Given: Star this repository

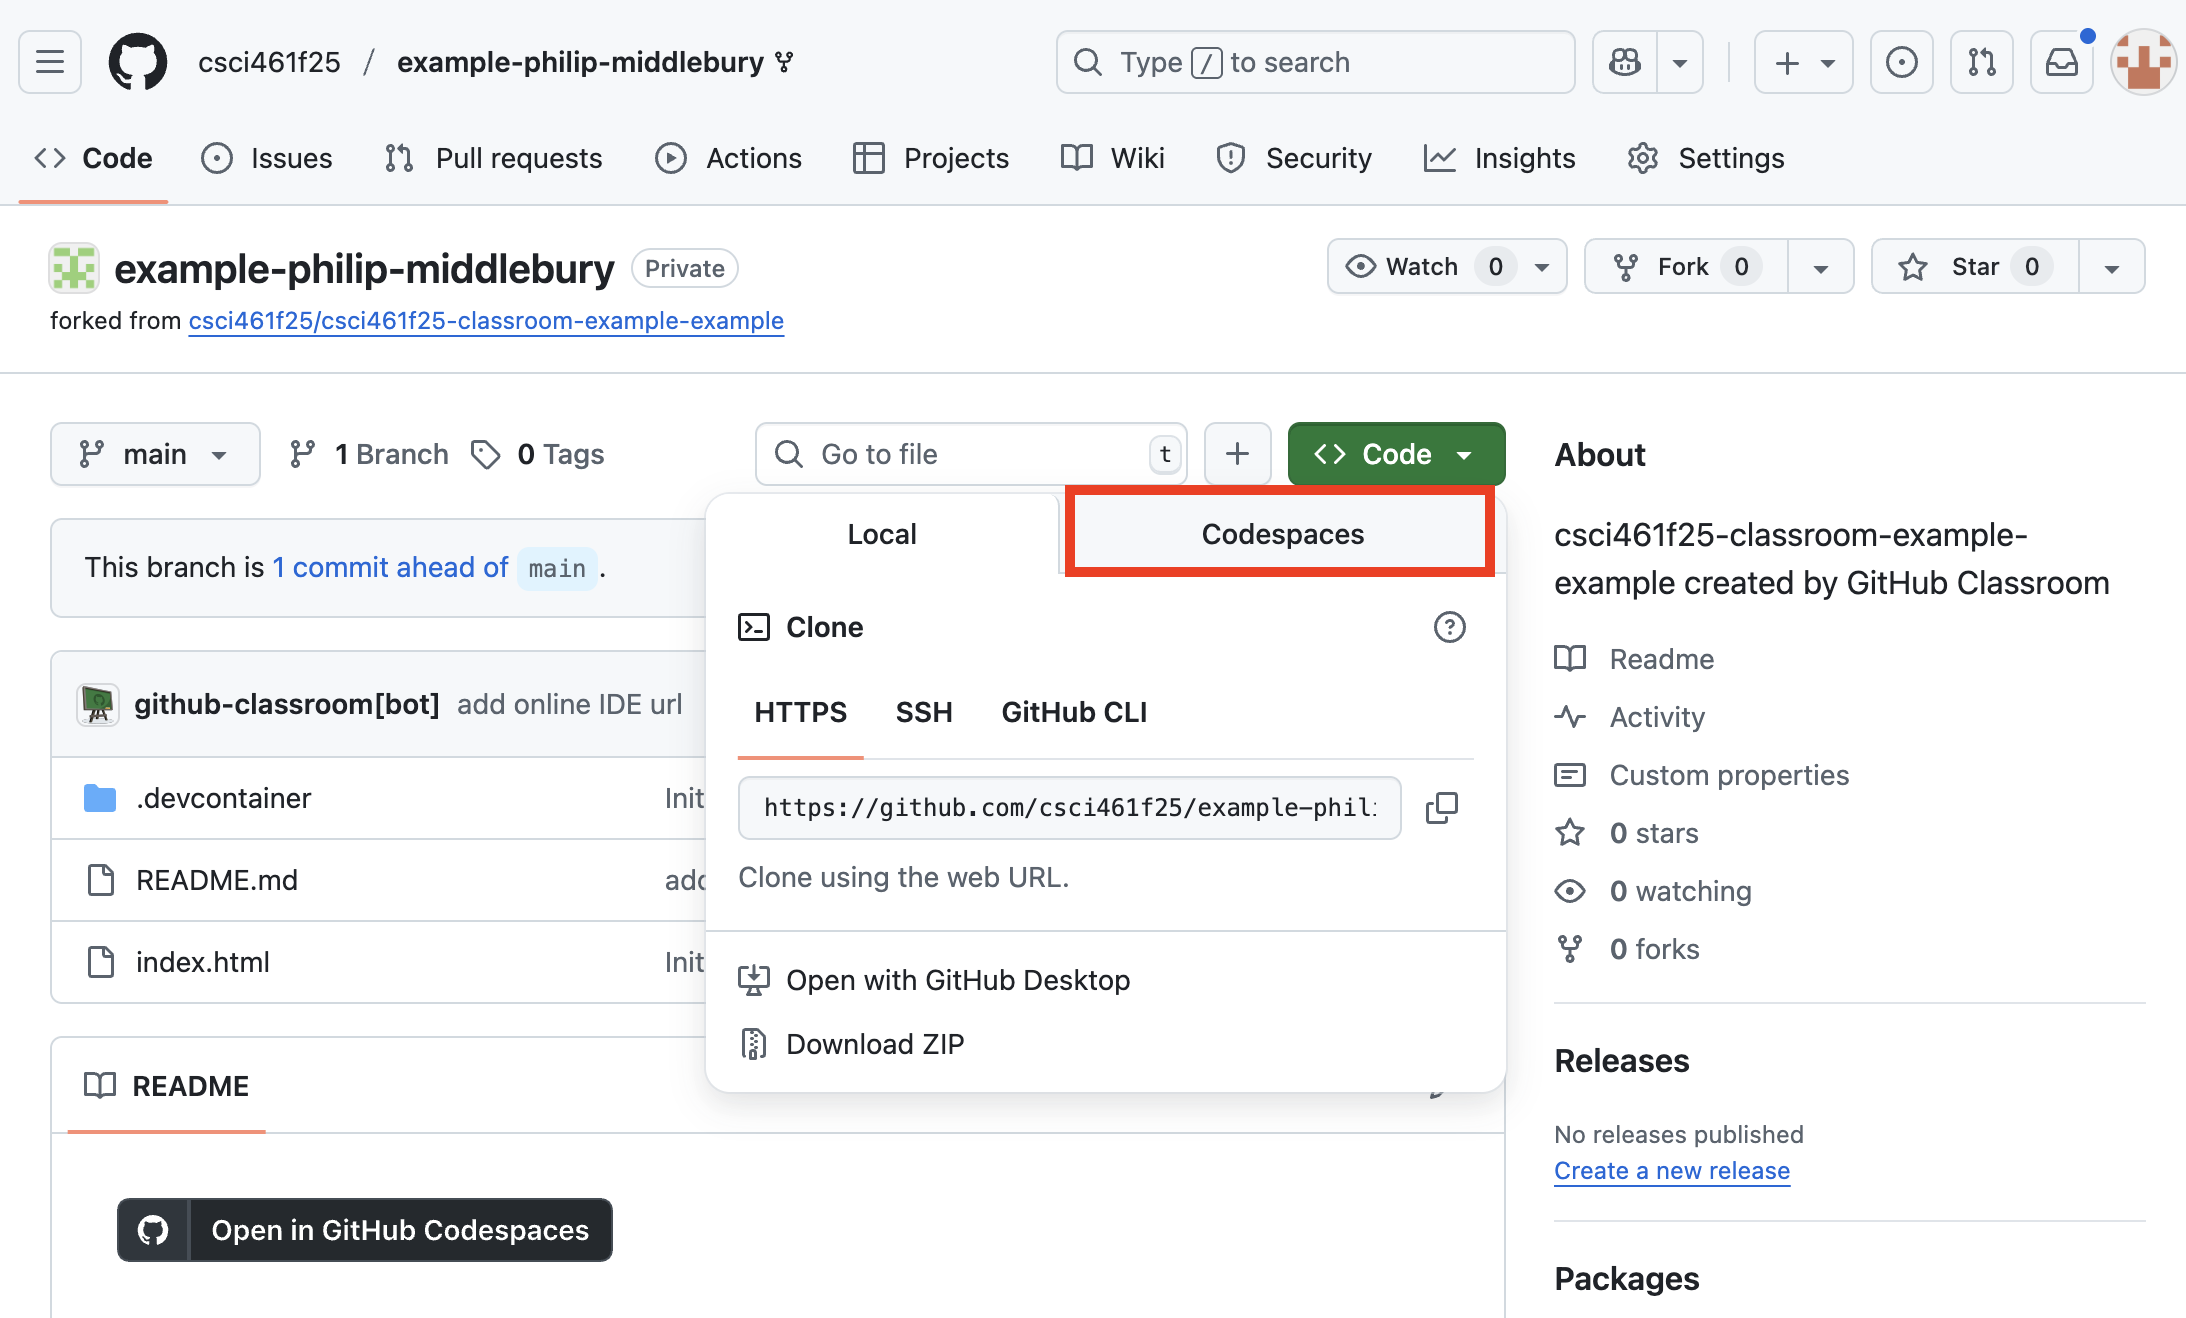Looking at the screenshot, I should [x=1975, y=266].
